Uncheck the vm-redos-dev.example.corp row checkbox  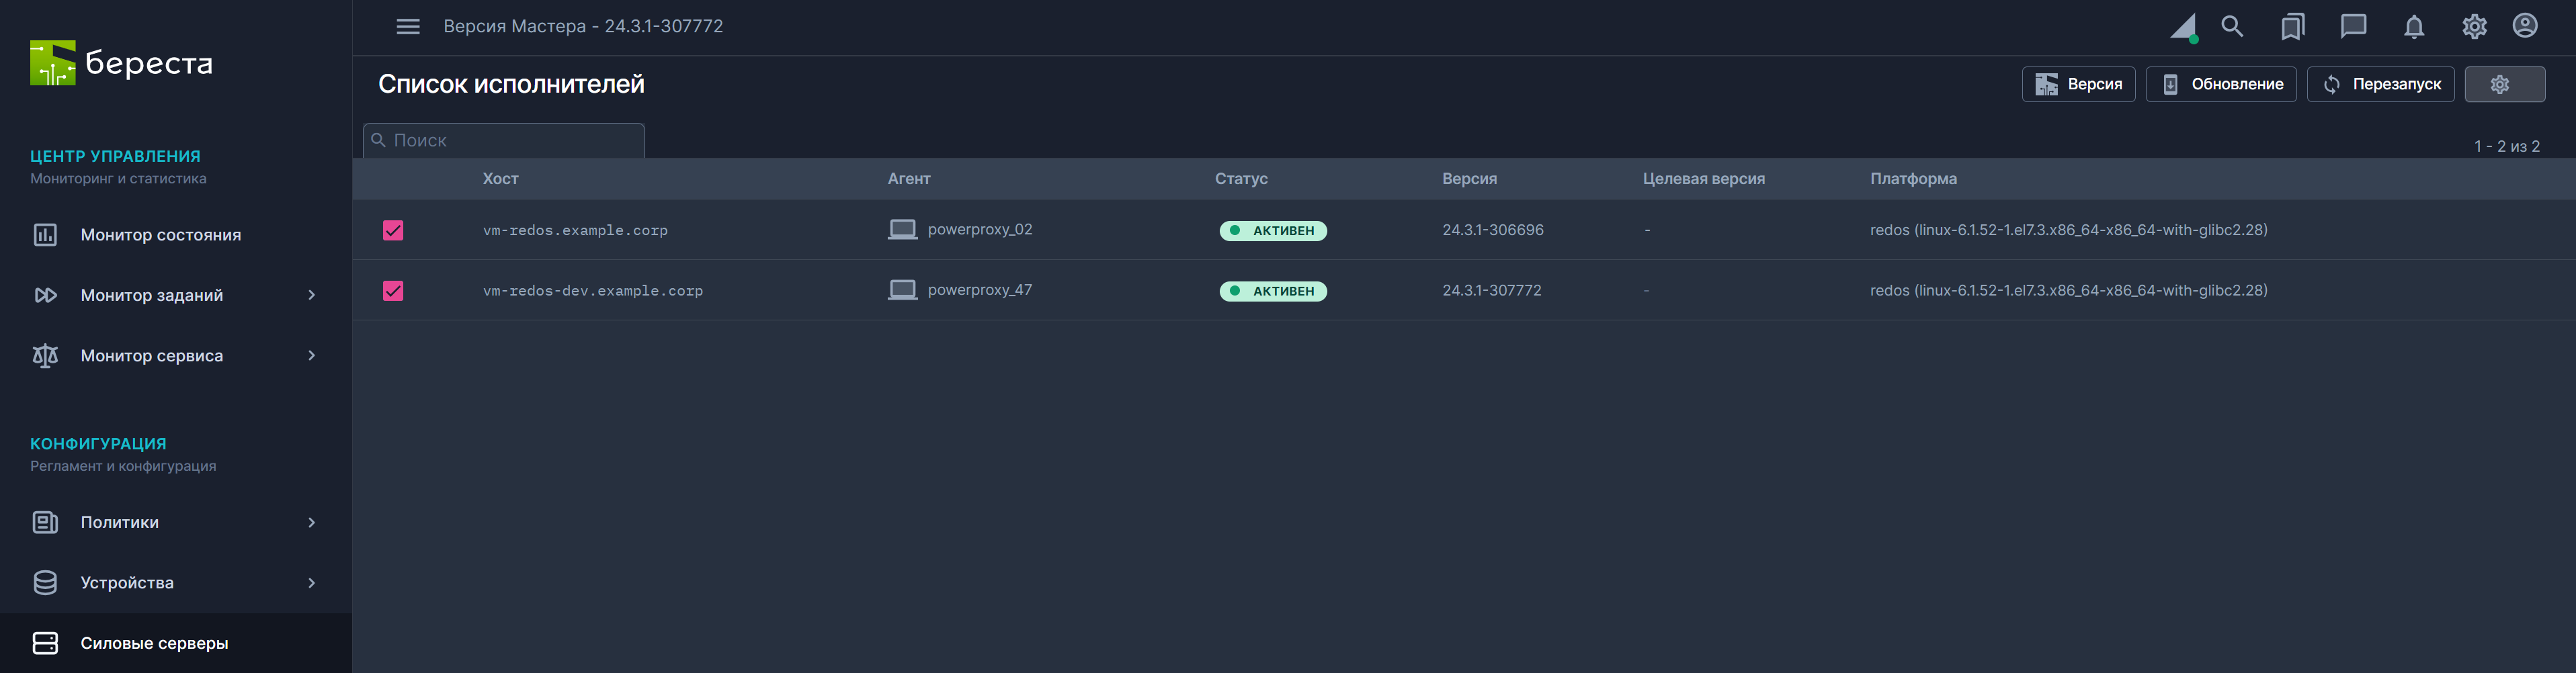393,291
